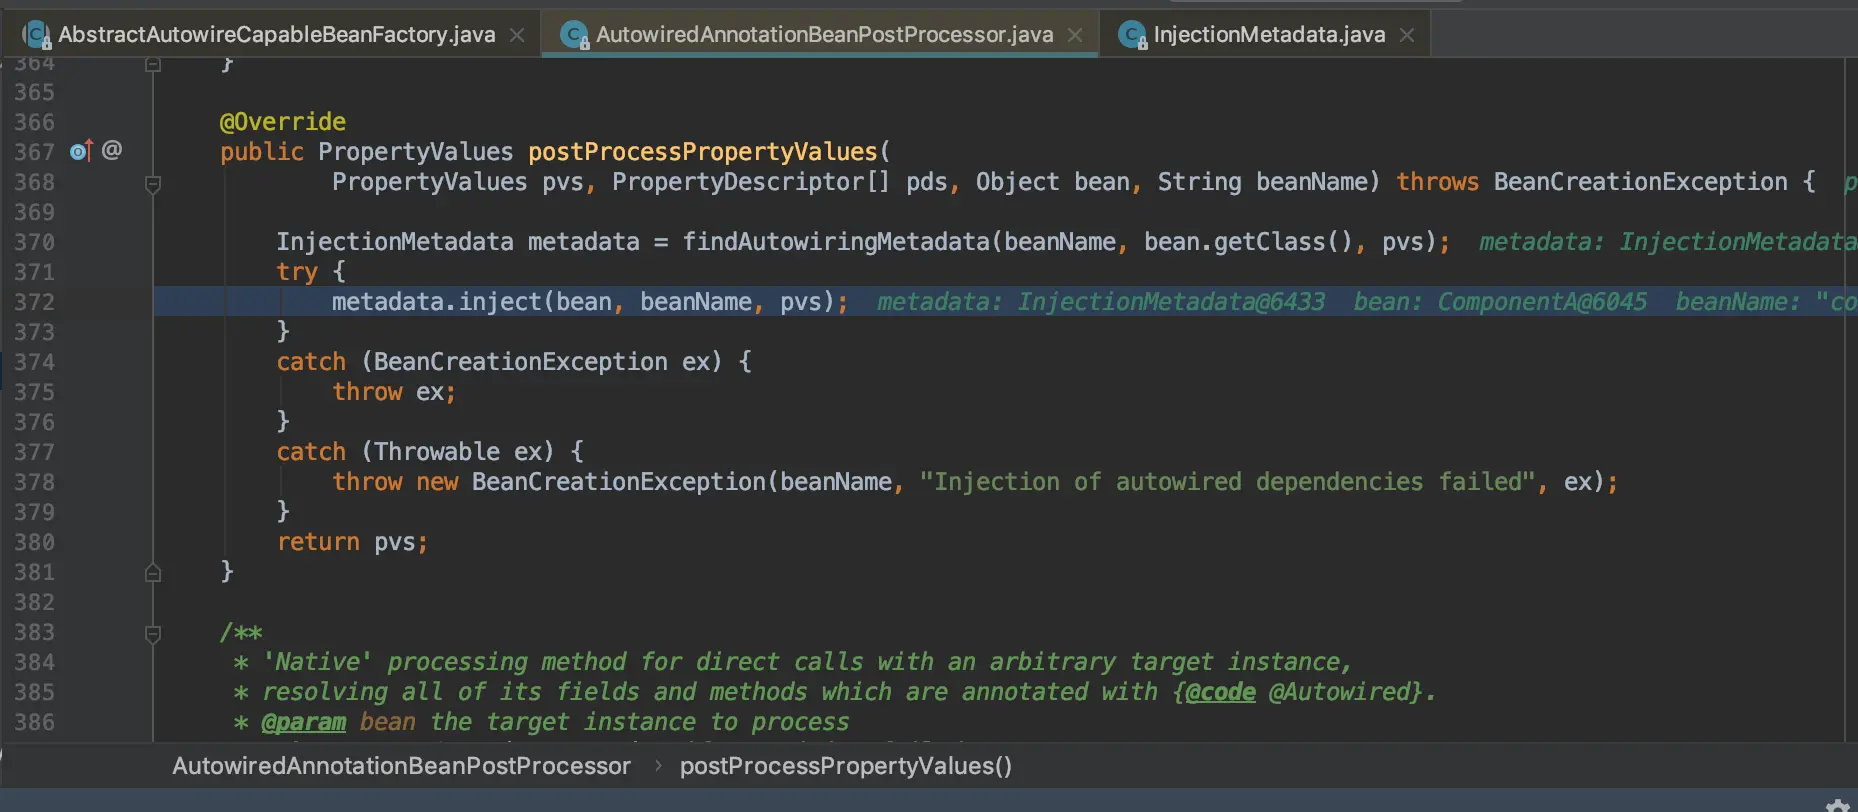
Task: Toggle the fold marker at line 381
Action: coord(153,573)
